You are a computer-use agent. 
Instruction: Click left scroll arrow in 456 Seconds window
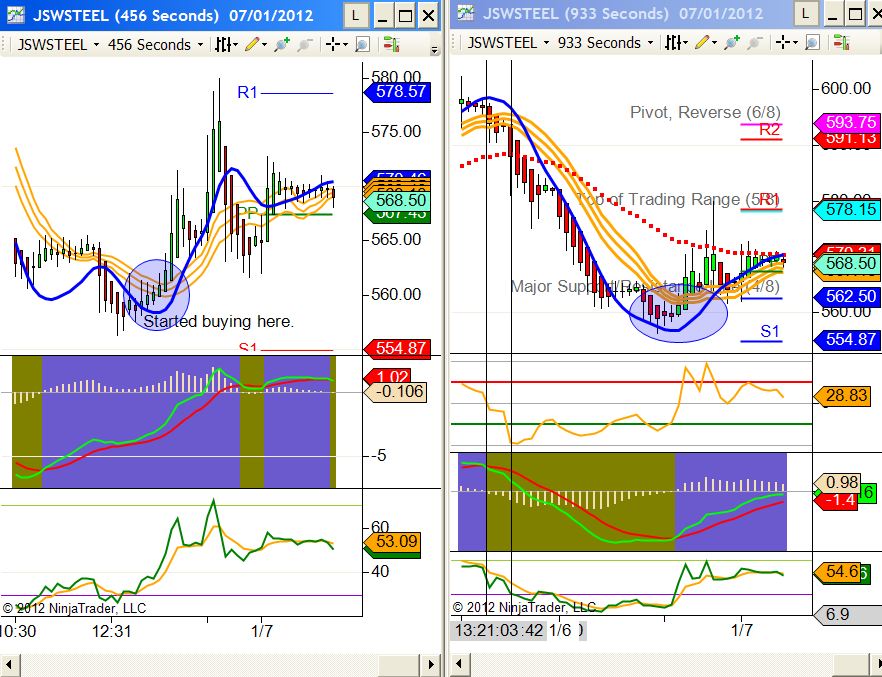tap(10, 665)
